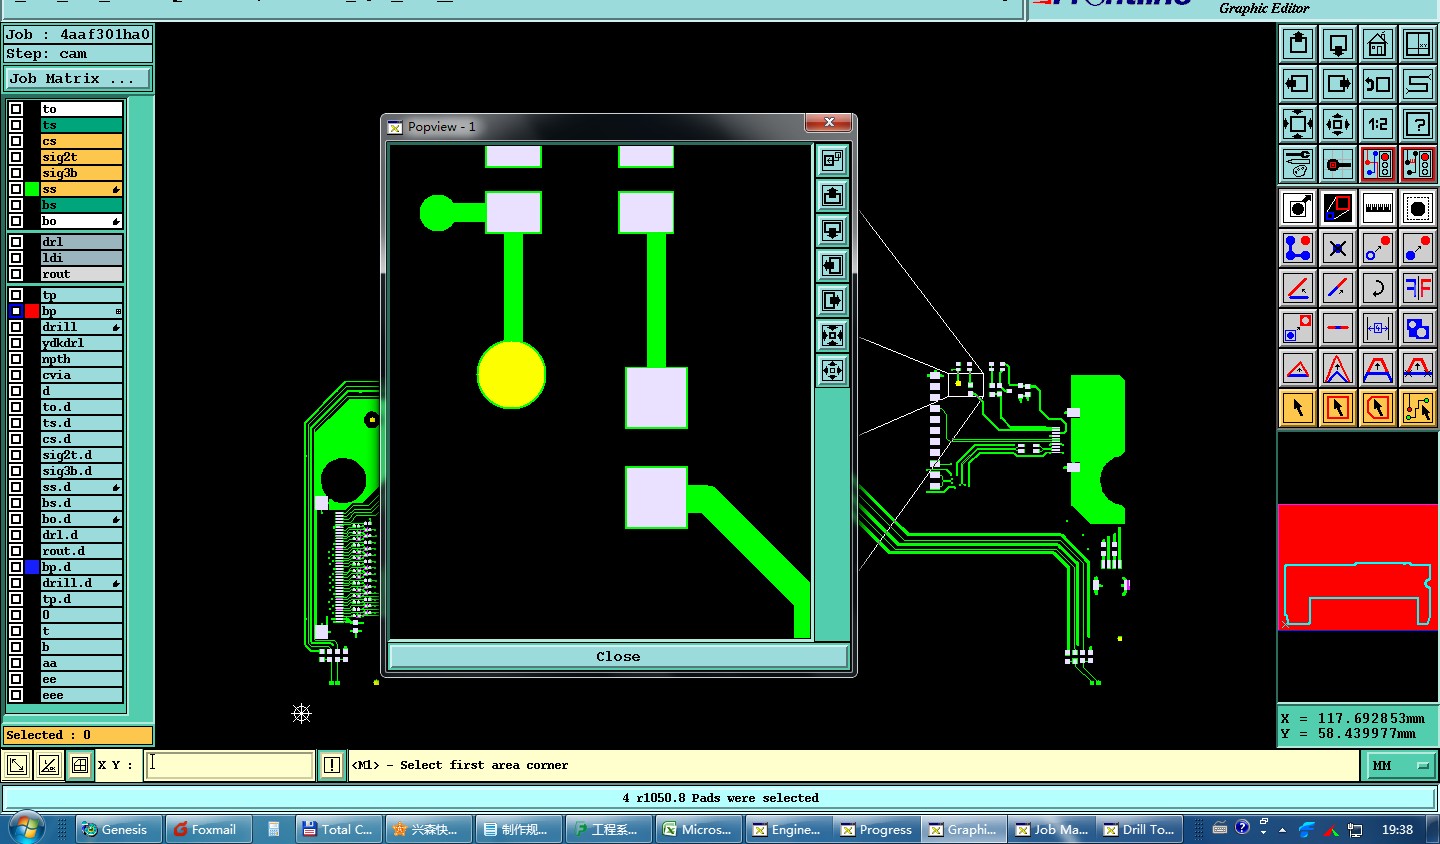The image size is (1440, 844).
Task: Open Genesis from the taskbar
Action: click(120, 829)
